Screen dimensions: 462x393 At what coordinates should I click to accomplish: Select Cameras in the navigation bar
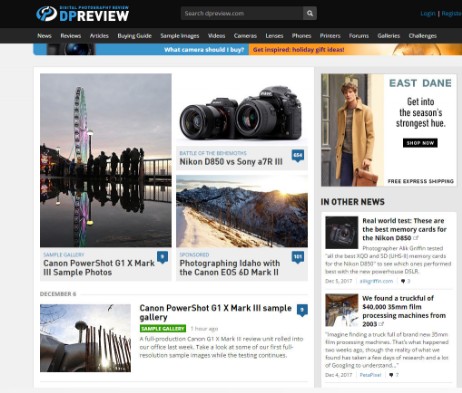(245, 36)
